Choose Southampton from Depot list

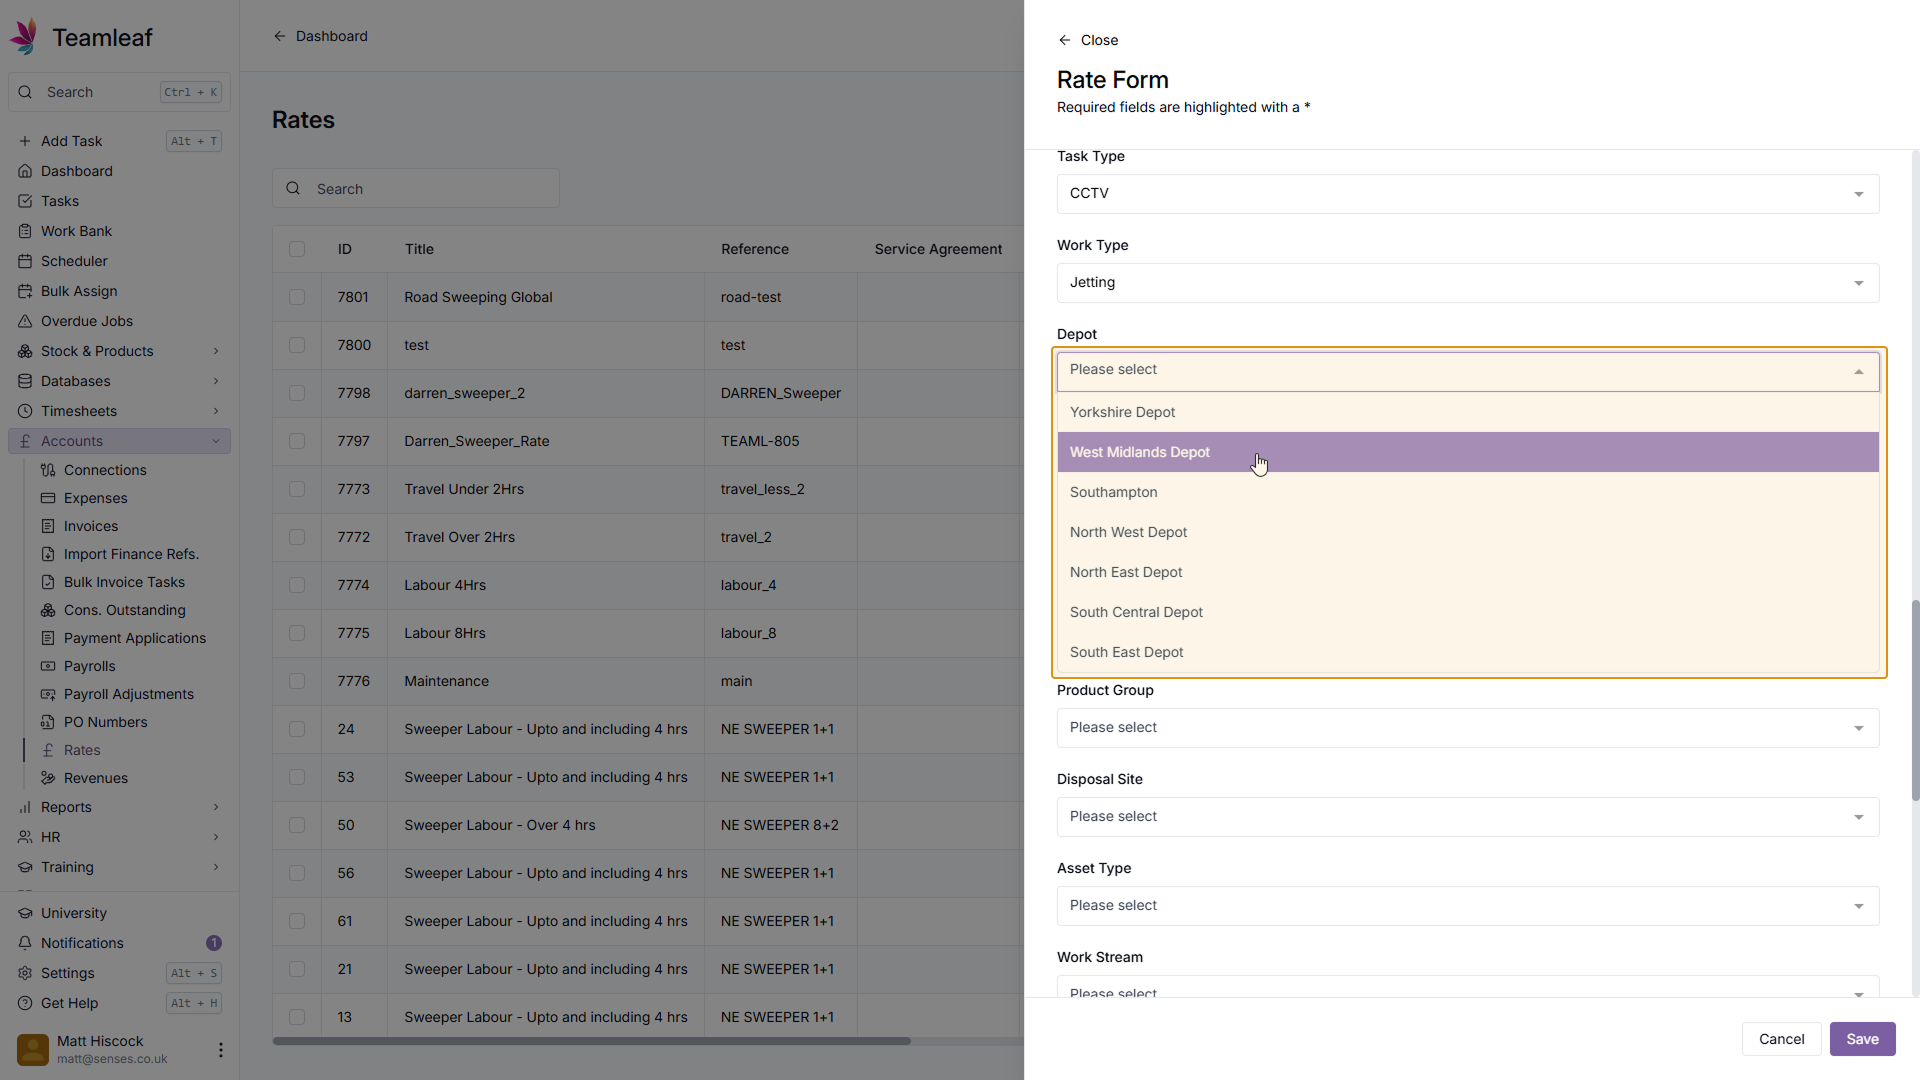[1113, 492]
